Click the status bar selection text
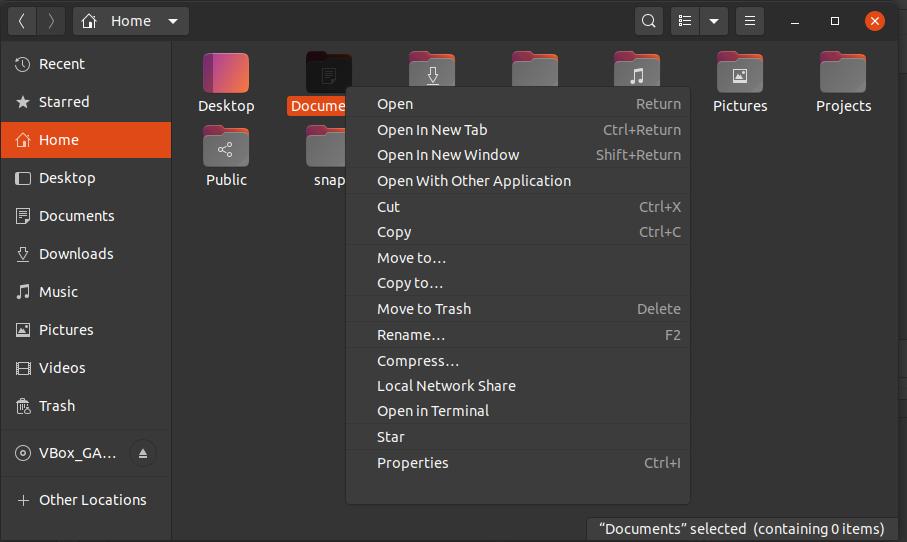This screenshot has height=542, width=907. coord(742,529)
